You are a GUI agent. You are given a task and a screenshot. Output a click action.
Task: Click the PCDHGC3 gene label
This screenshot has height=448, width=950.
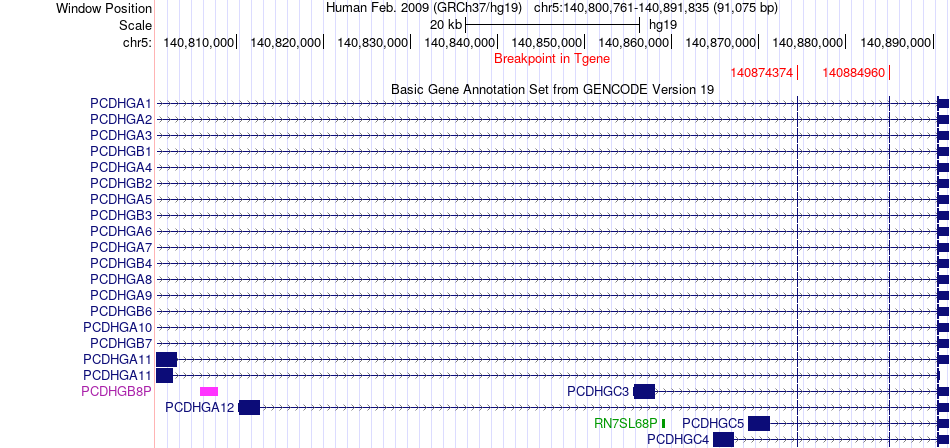[x=597, y=391]
